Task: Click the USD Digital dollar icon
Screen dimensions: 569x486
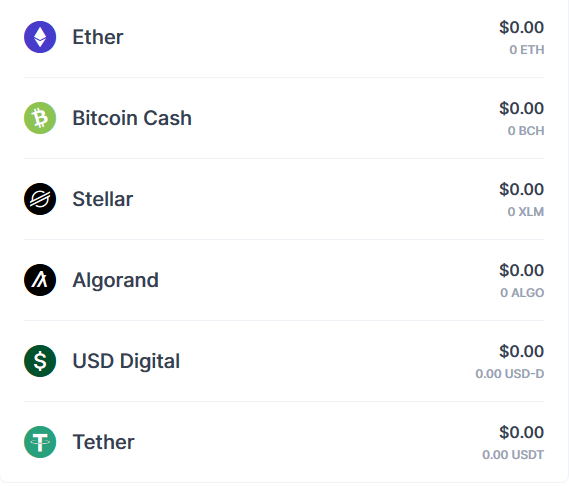Action: point(40,361)
